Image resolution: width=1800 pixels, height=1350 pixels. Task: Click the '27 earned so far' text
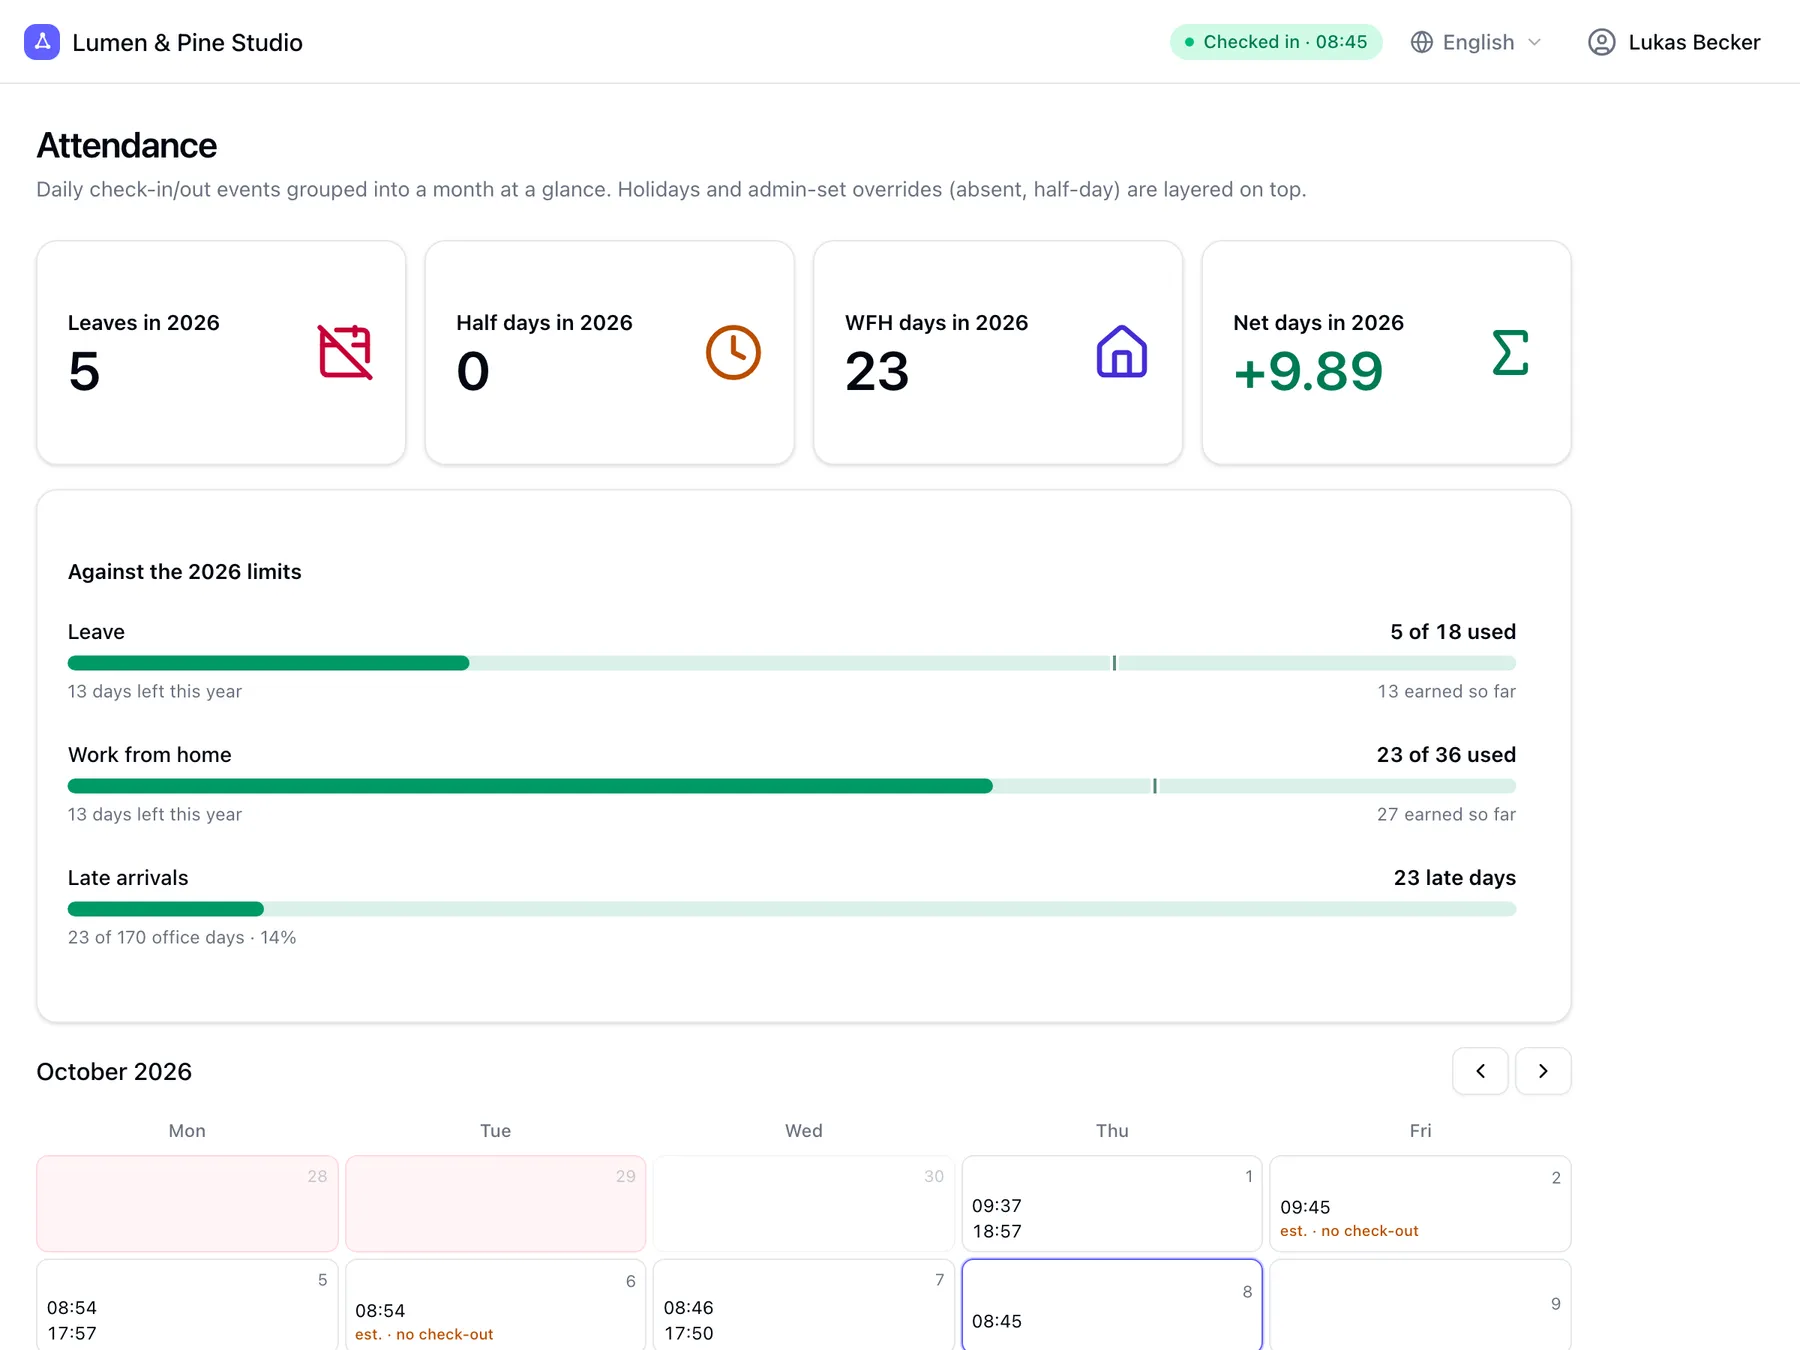(x=1446, y=814)
